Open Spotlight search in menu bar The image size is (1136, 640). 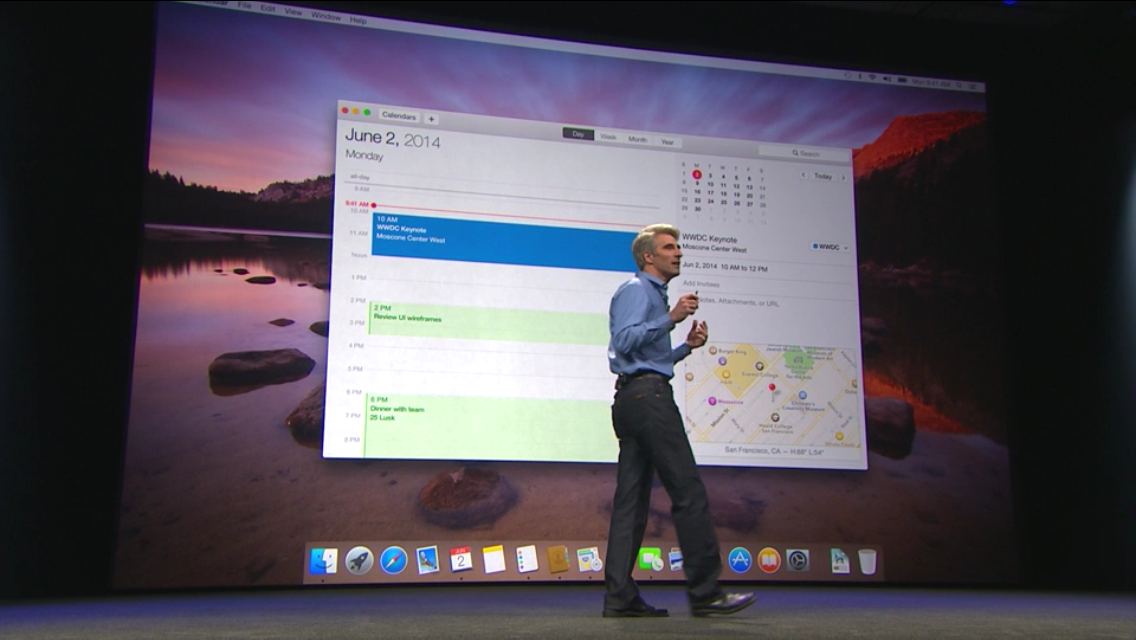point(959,85)
